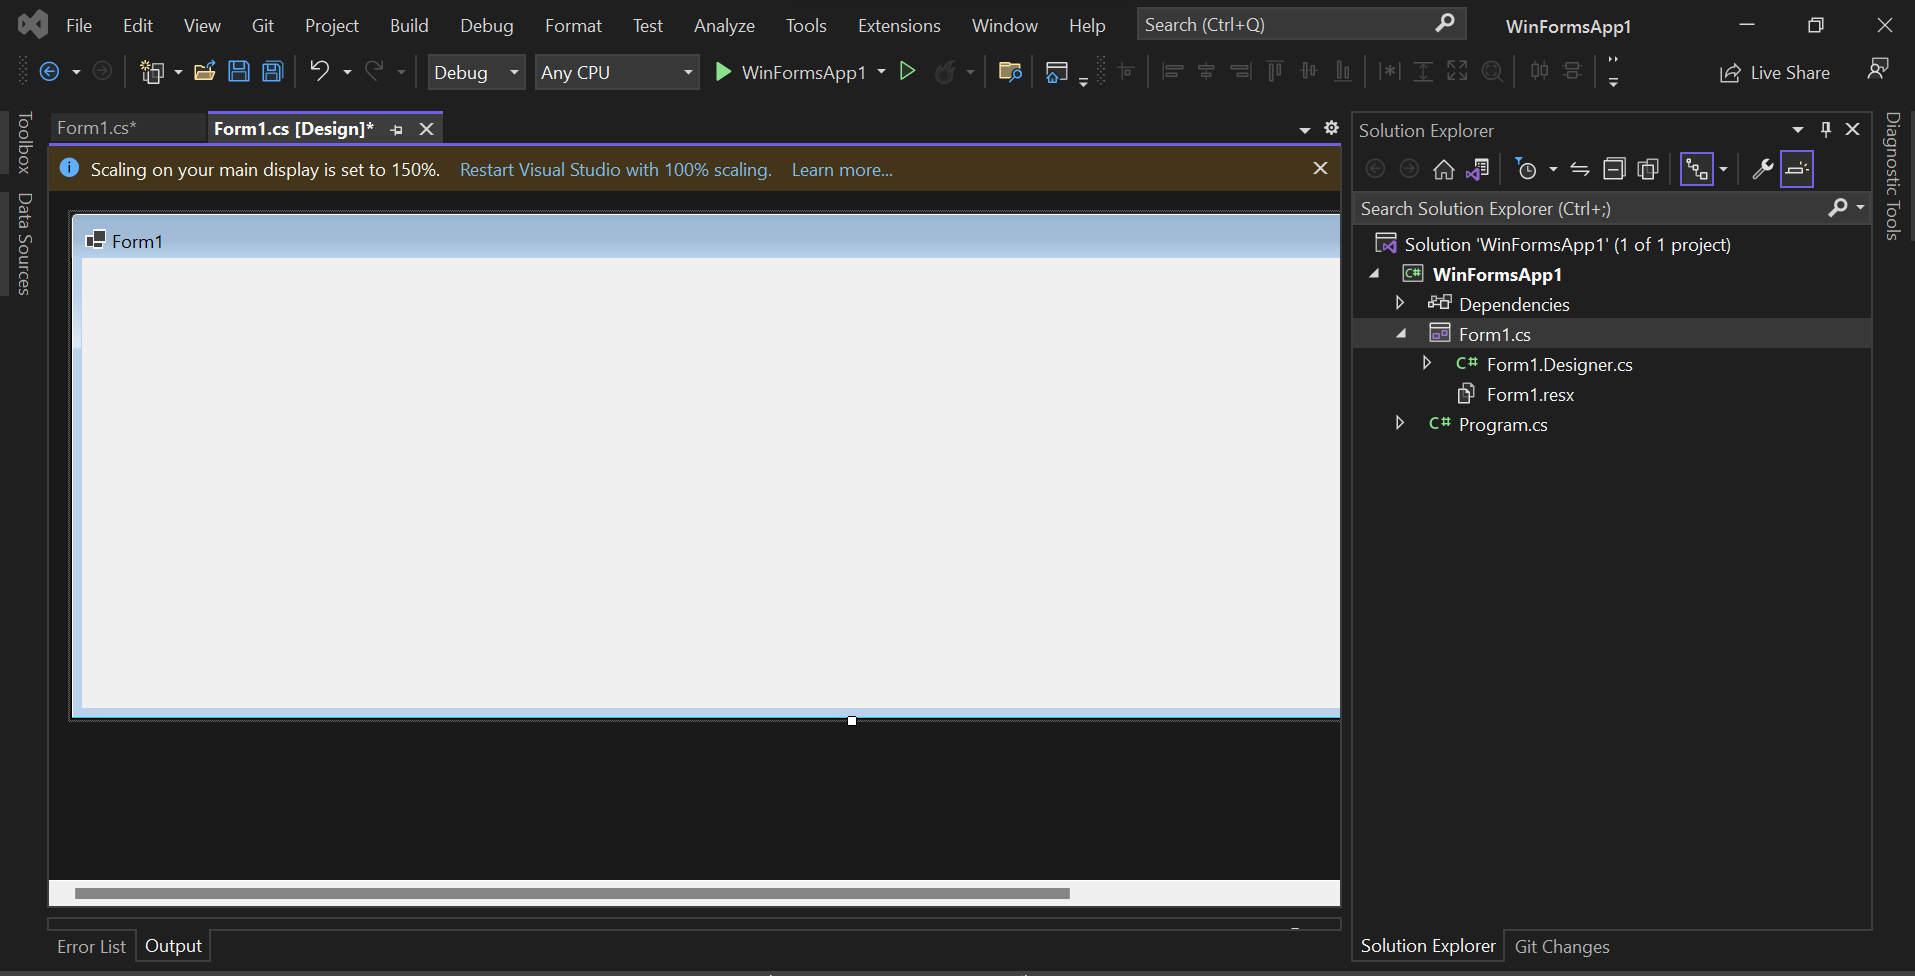Expand the Form1.Designer.cs node

(x=1427, y=363)
